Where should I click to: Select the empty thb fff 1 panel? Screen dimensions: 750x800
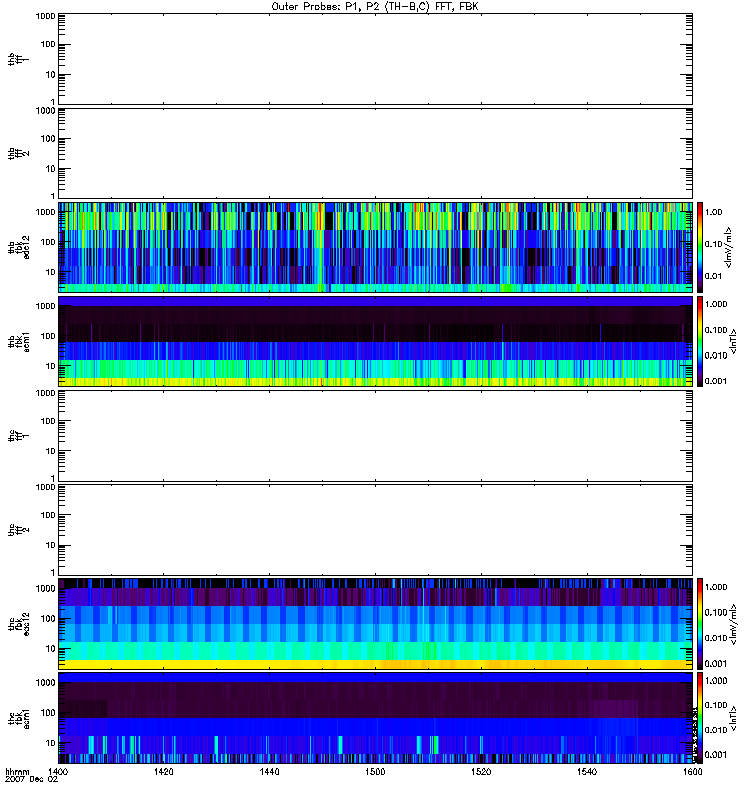375,59
